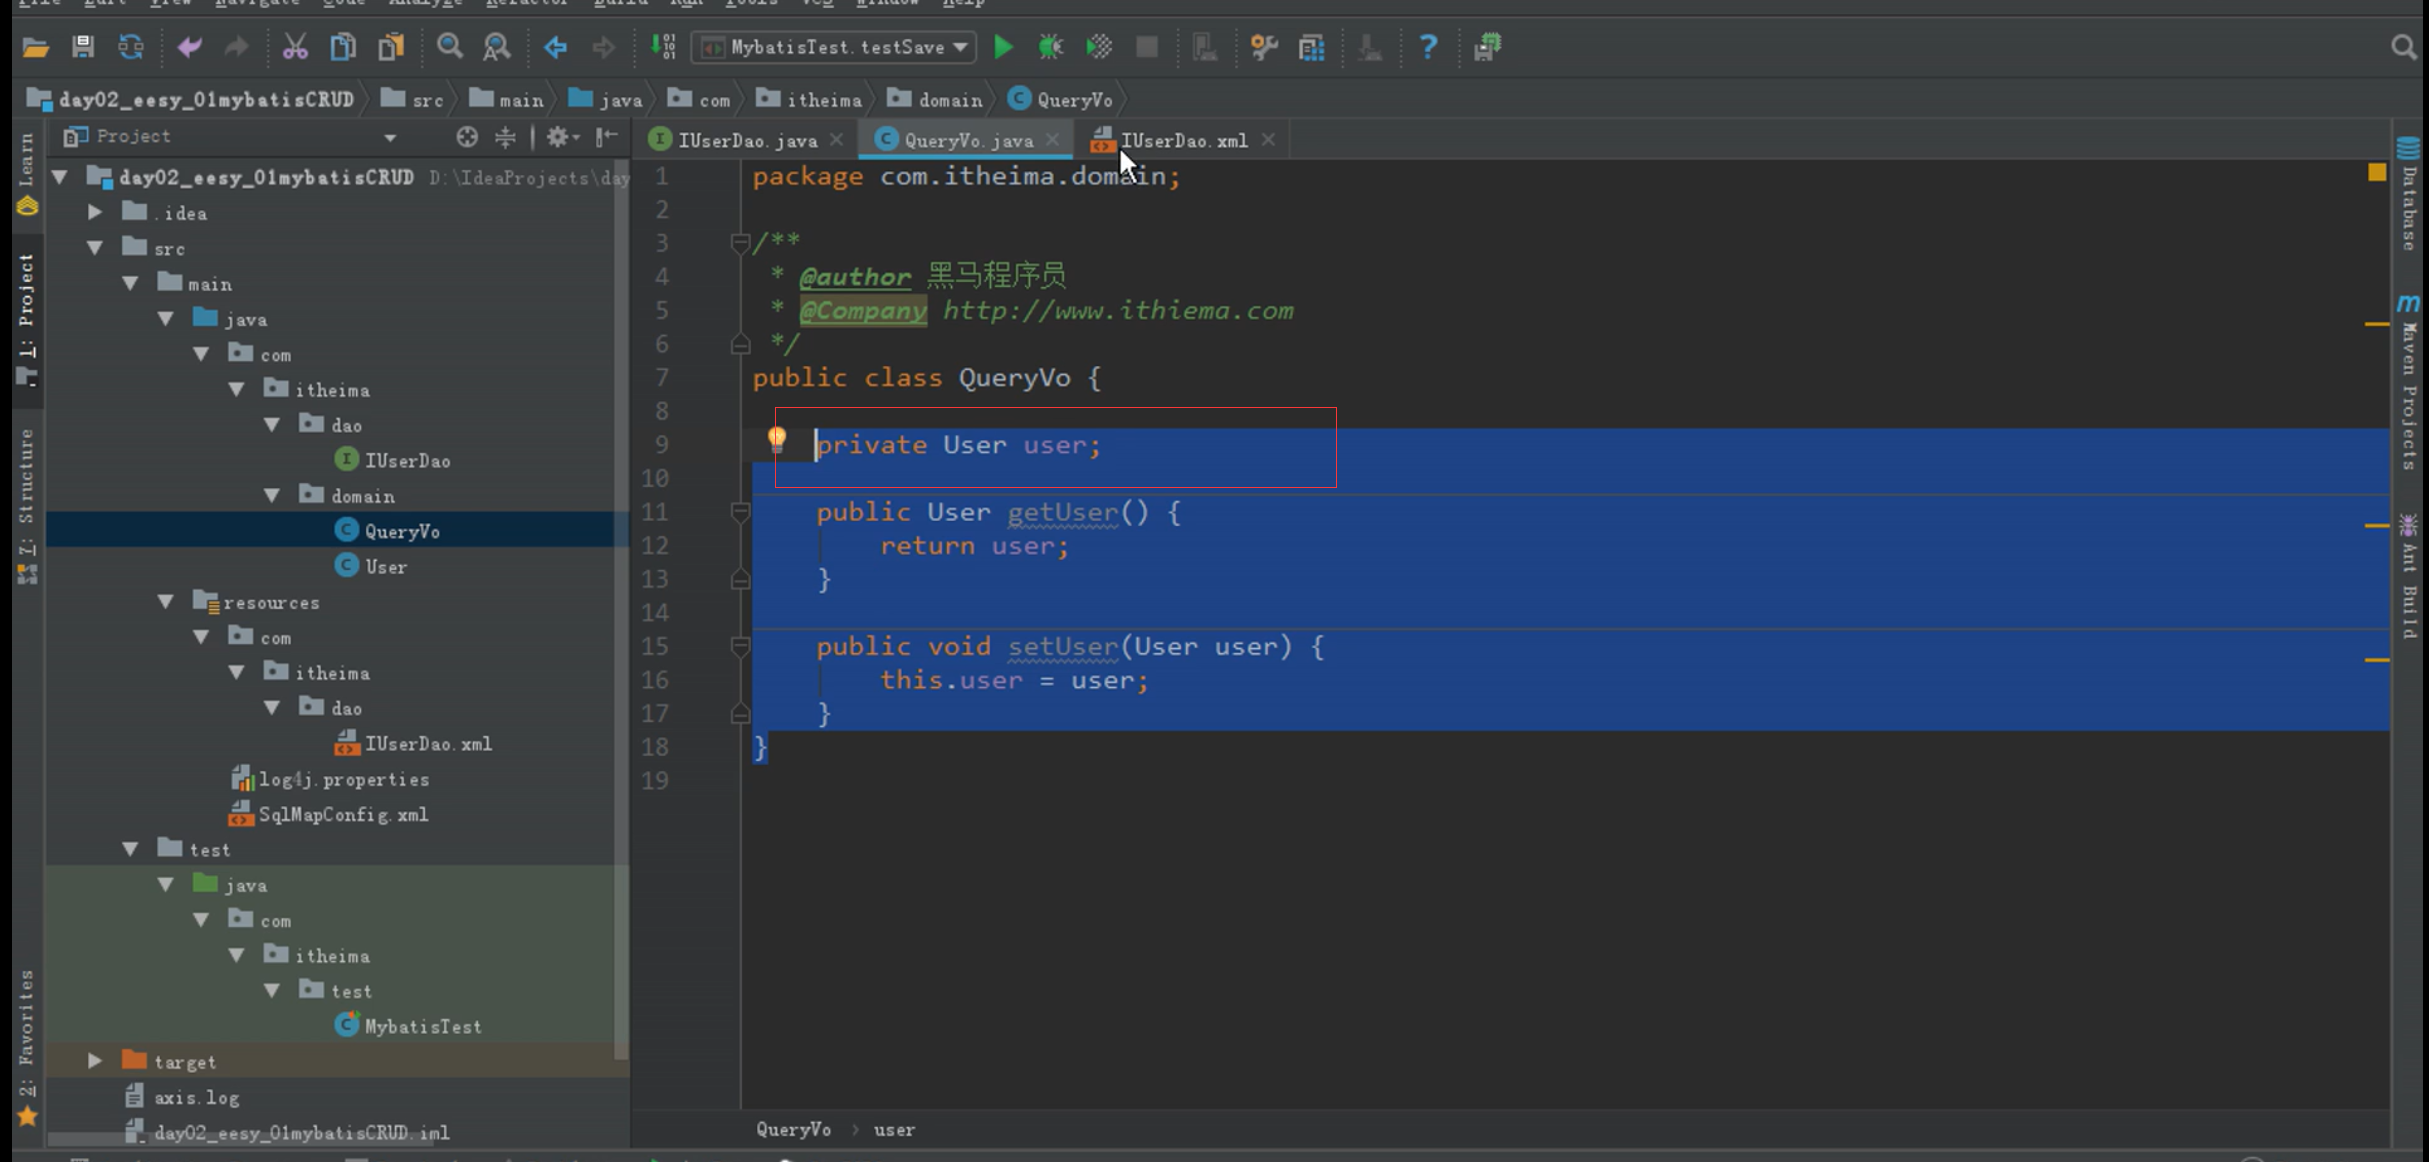Click the Cut scissors icon
Screen dimensions: 2429x1162
coord(295,47)
